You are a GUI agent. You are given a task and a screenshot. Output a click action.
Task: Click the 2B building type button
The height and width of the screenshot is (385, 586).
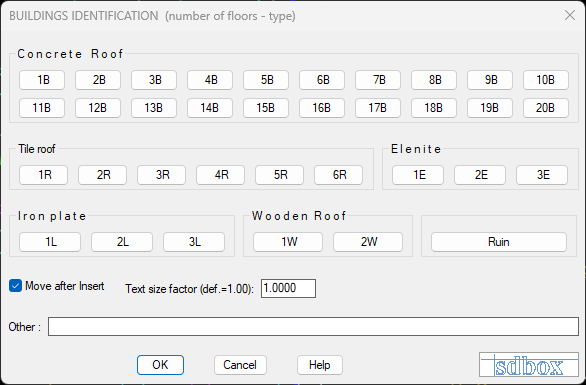pos(98,80)
